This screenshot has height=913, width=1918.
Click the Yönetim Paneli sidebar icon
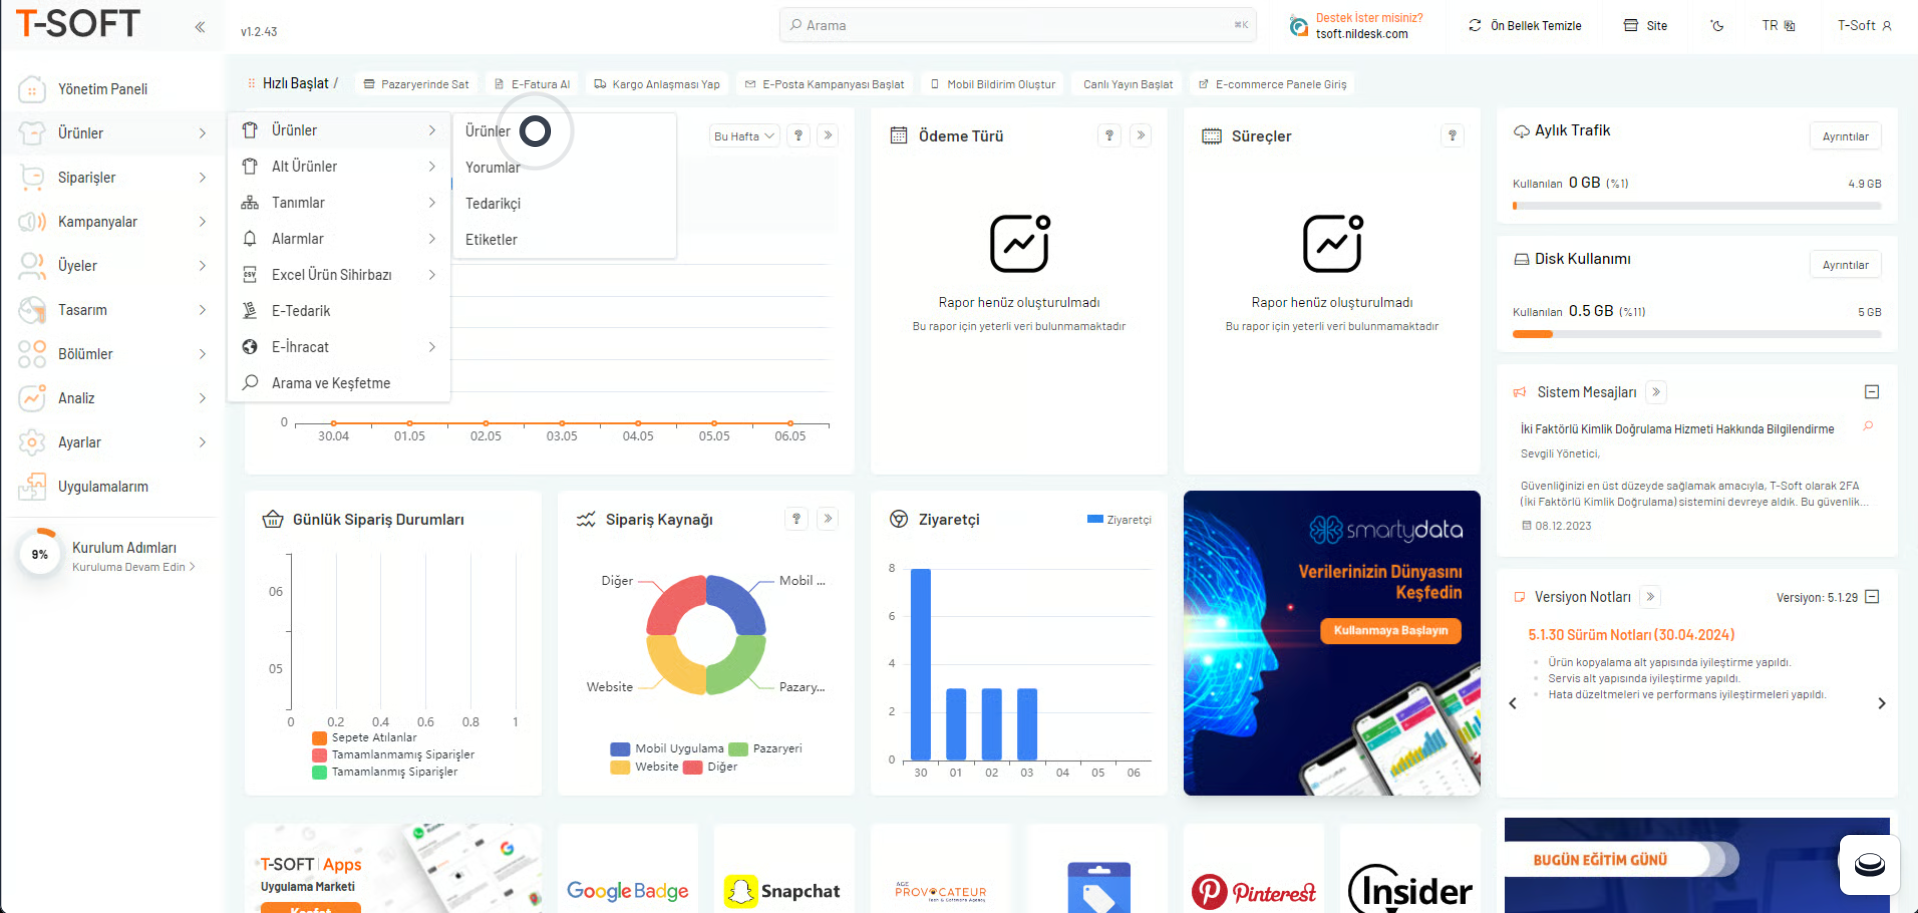32,90
